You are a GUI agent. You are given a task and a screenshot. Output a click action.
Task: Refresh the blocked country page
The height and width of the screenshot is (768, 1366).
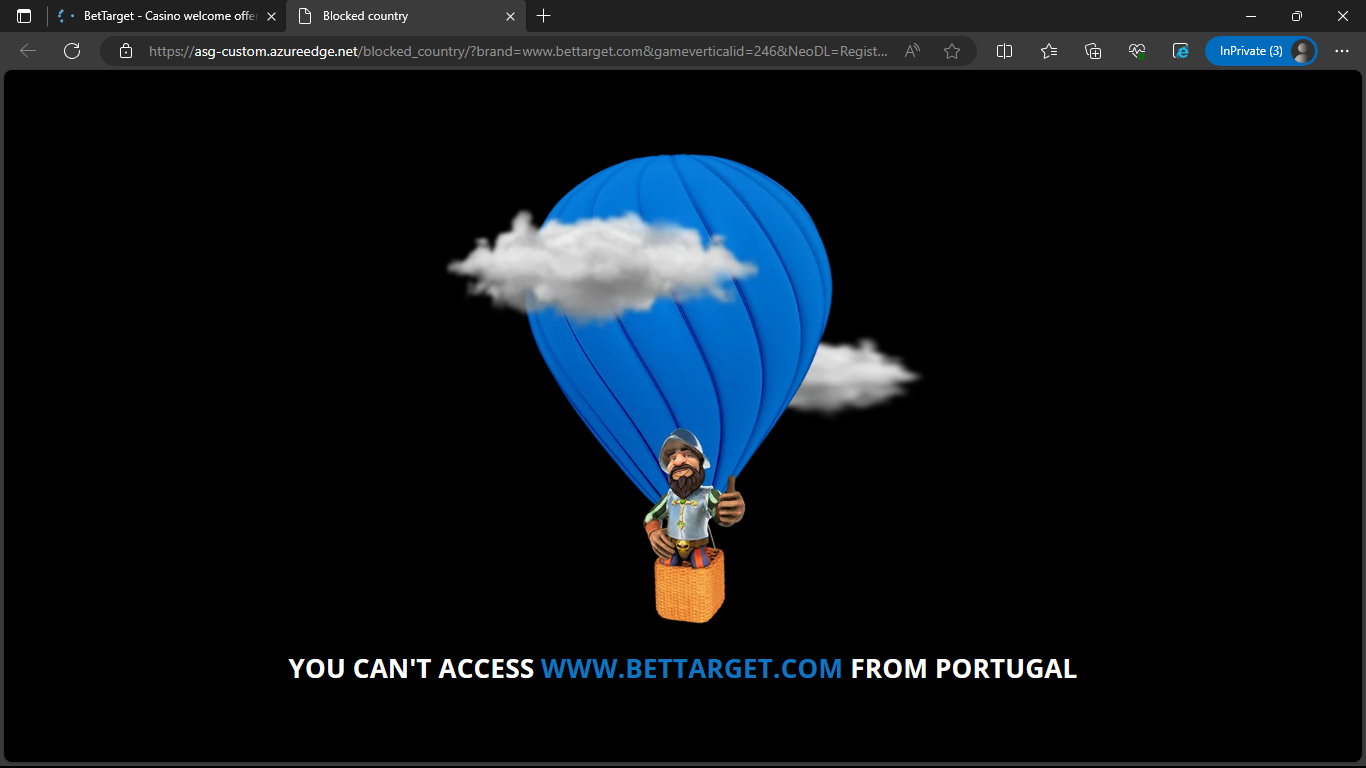pyautogui.click(x=71, y=51)
